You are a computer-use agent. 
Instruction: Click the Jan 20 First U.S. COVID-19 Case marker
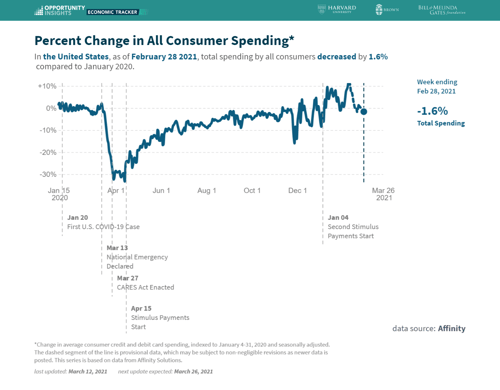[x=103, y=222]
